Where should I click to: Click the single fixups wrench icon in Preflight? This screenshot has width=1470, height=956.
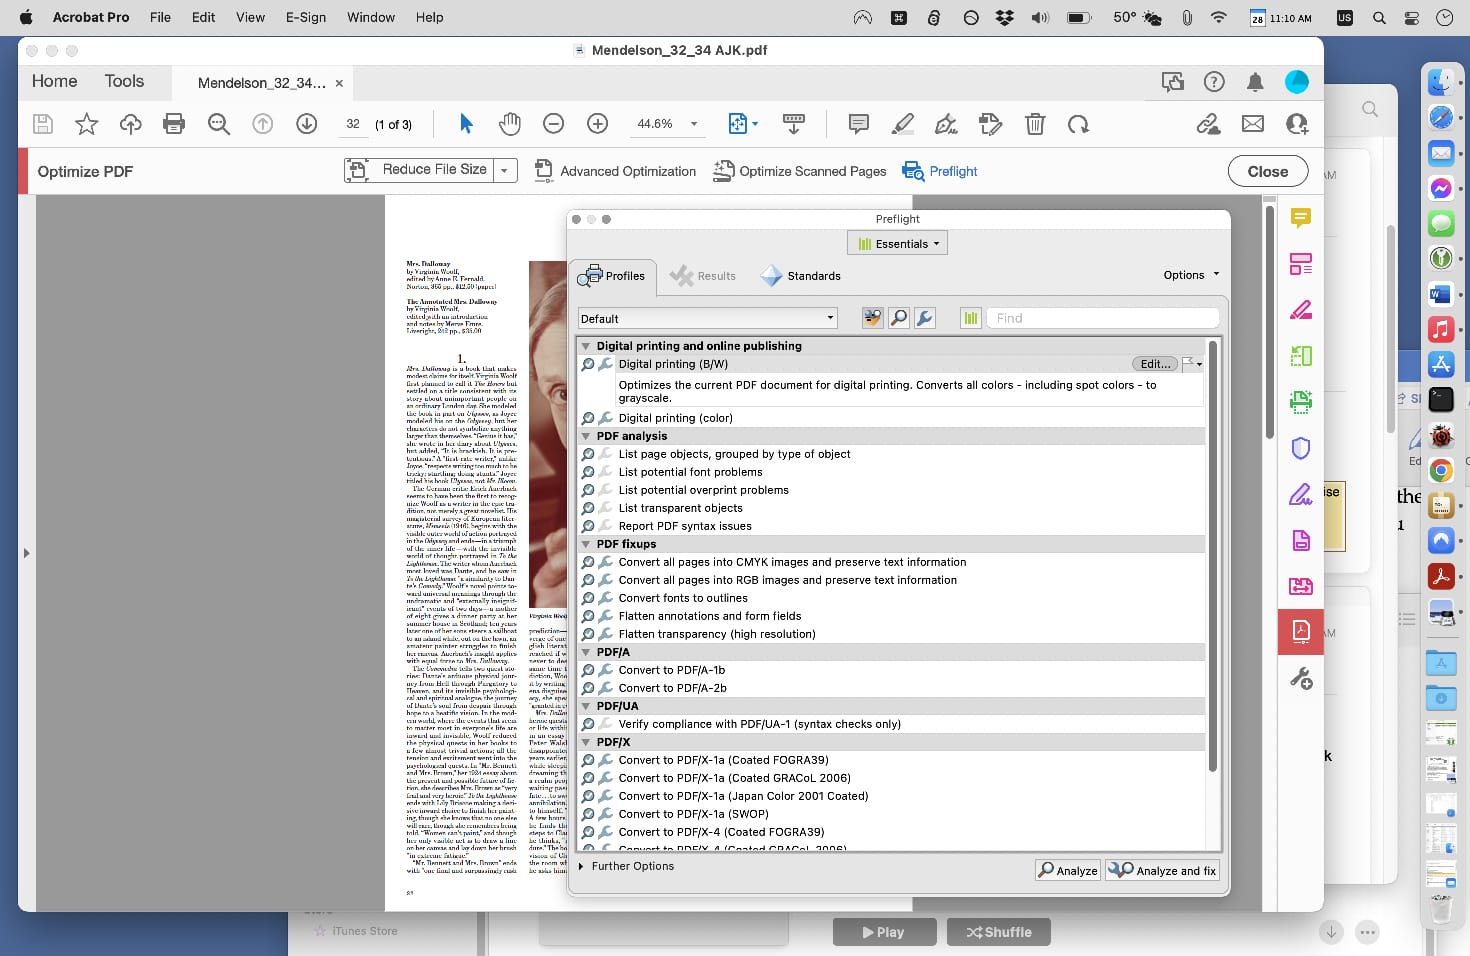(925, 318)
